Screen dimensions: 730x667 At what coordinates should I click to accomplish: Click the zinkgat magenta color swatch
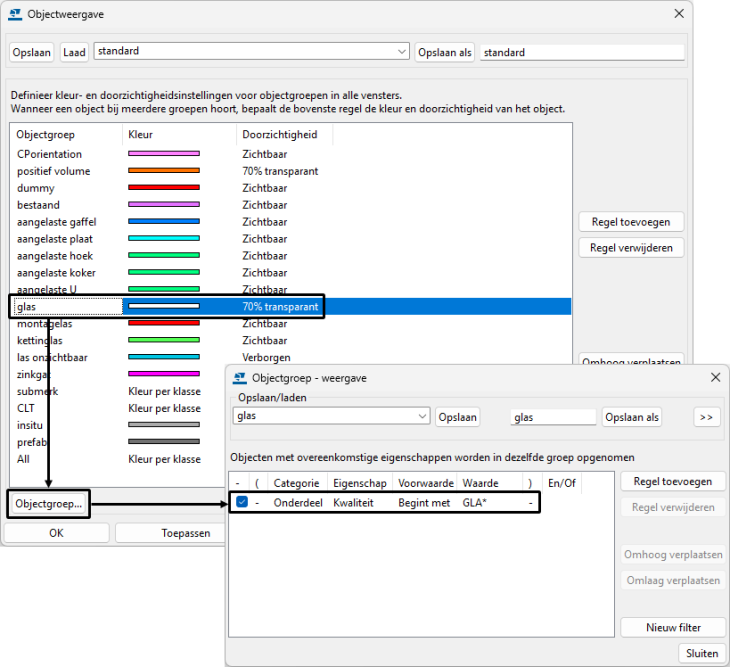click(164, 374)
